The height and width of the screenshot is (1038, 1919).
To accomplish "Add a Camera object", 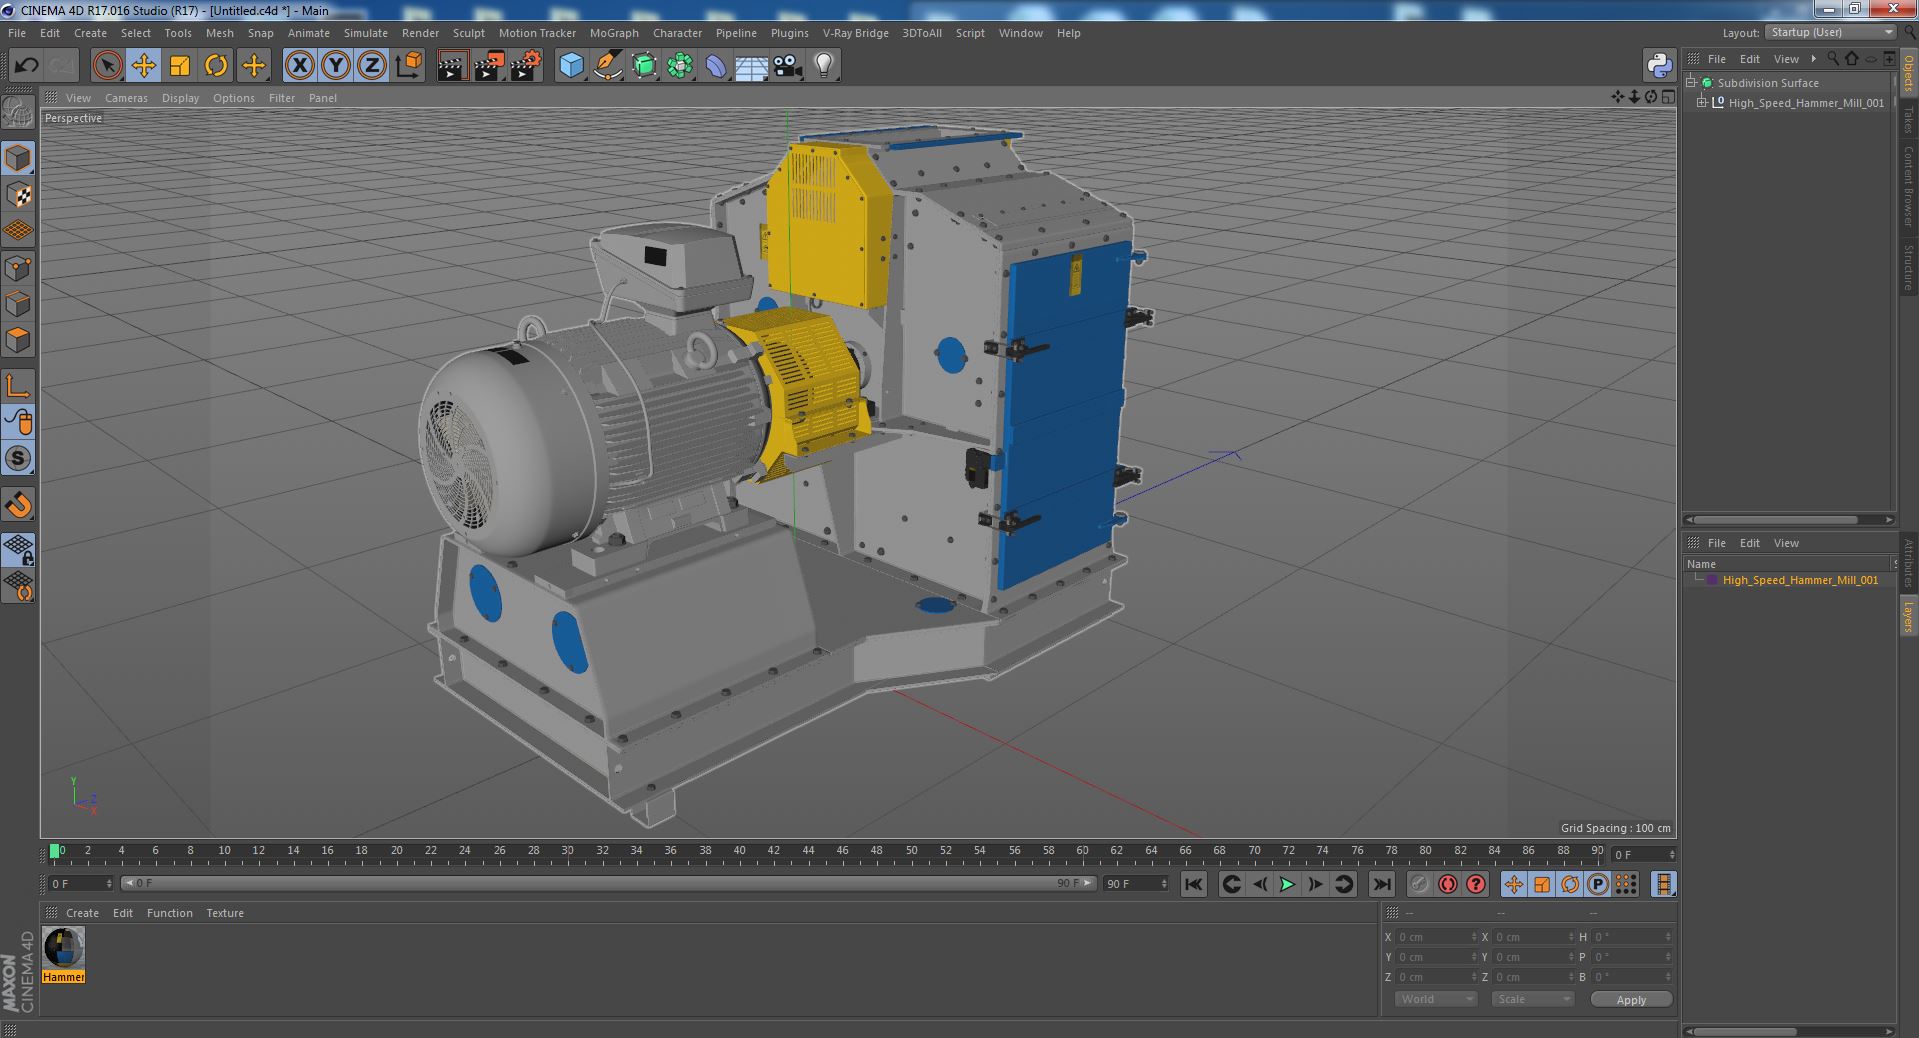I will [x=787, y=66].
